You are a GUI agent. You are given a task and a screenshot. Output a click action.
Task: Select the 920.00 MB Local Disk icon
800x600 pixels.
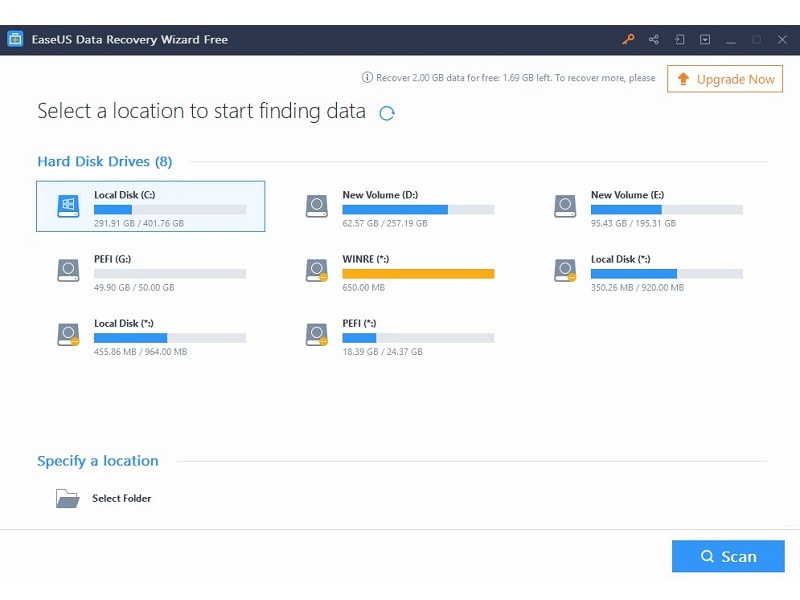pos(565,270)
